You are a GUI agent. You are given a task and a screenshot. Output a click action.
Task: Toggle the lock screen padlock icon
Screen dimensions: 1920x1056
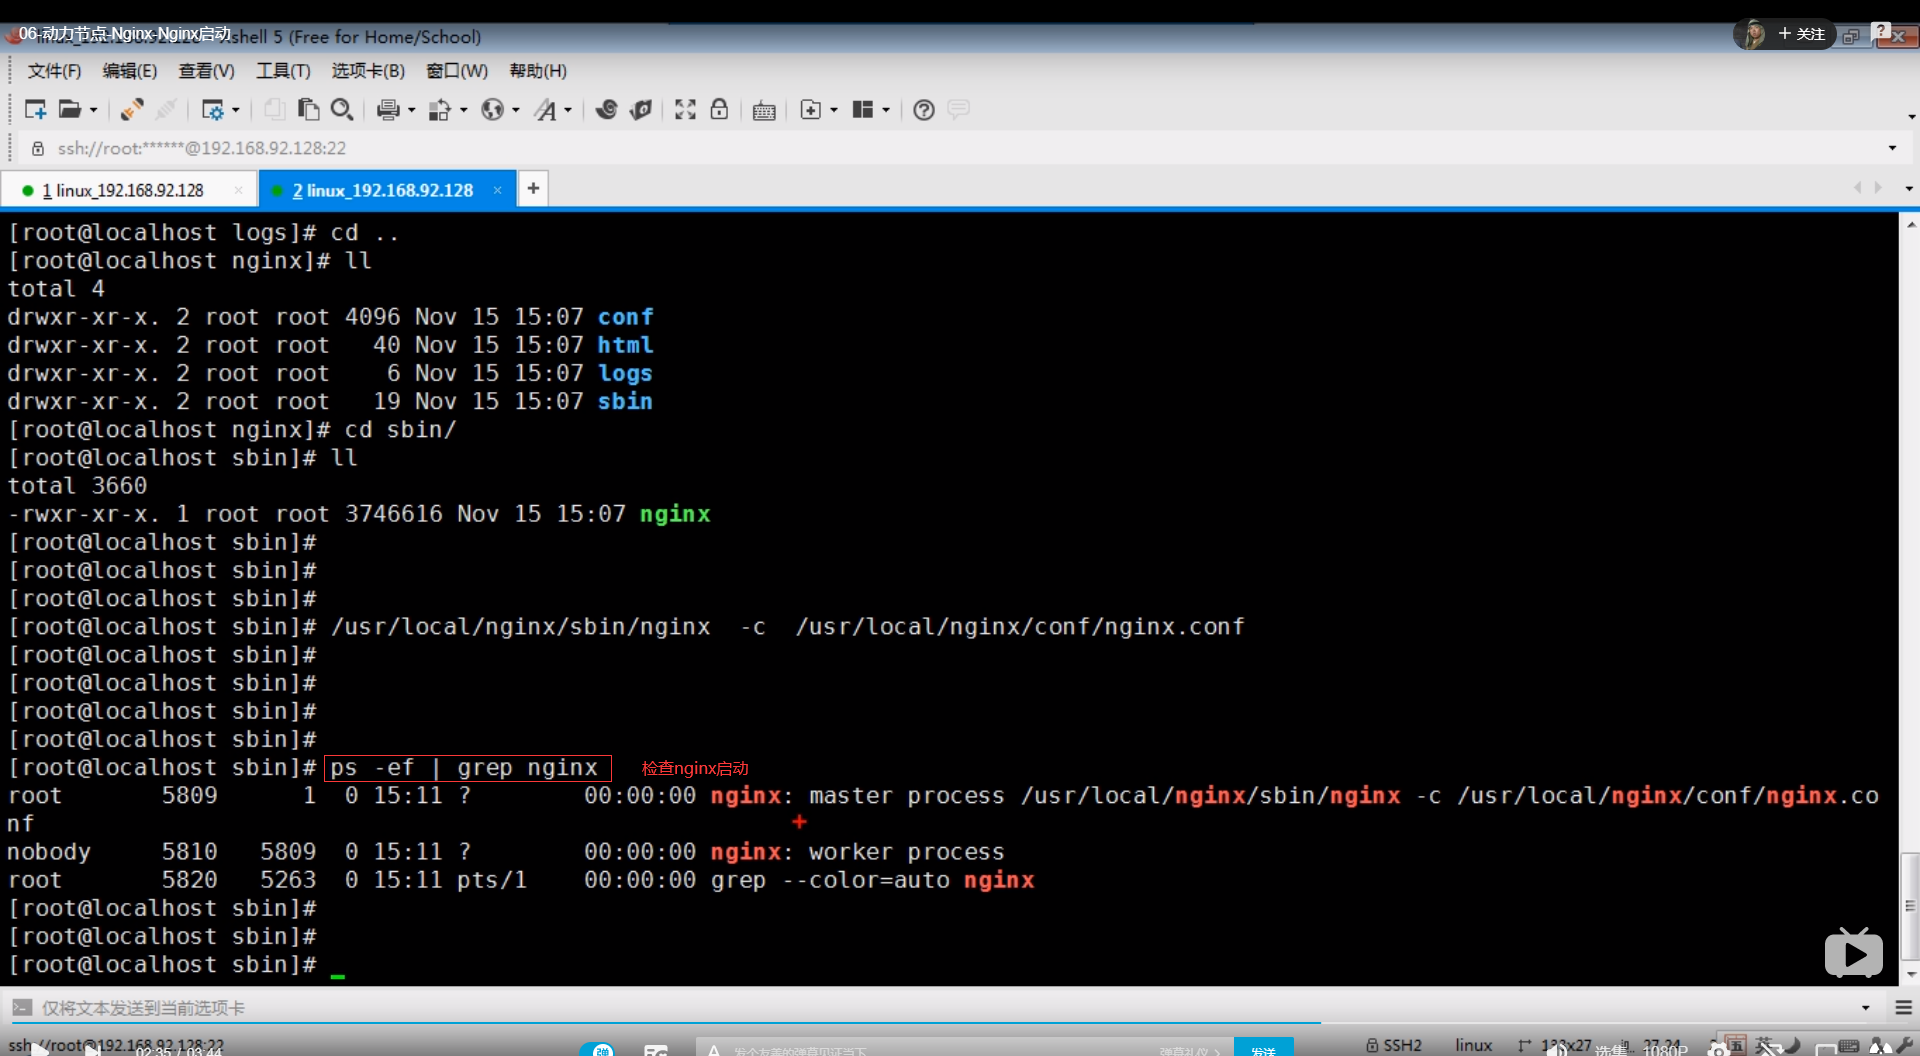point(719,110)
